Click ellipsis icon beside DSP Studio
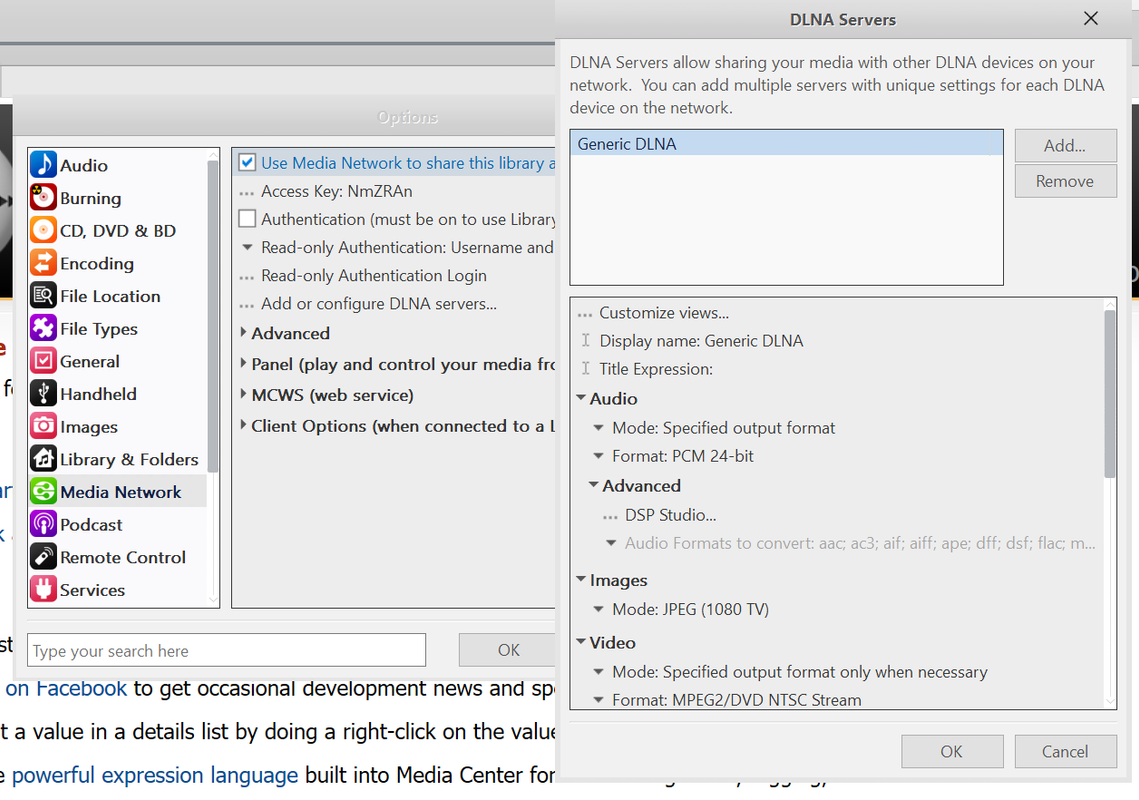Viewport: 1139px width, 800px height. [x=610, y=517]
